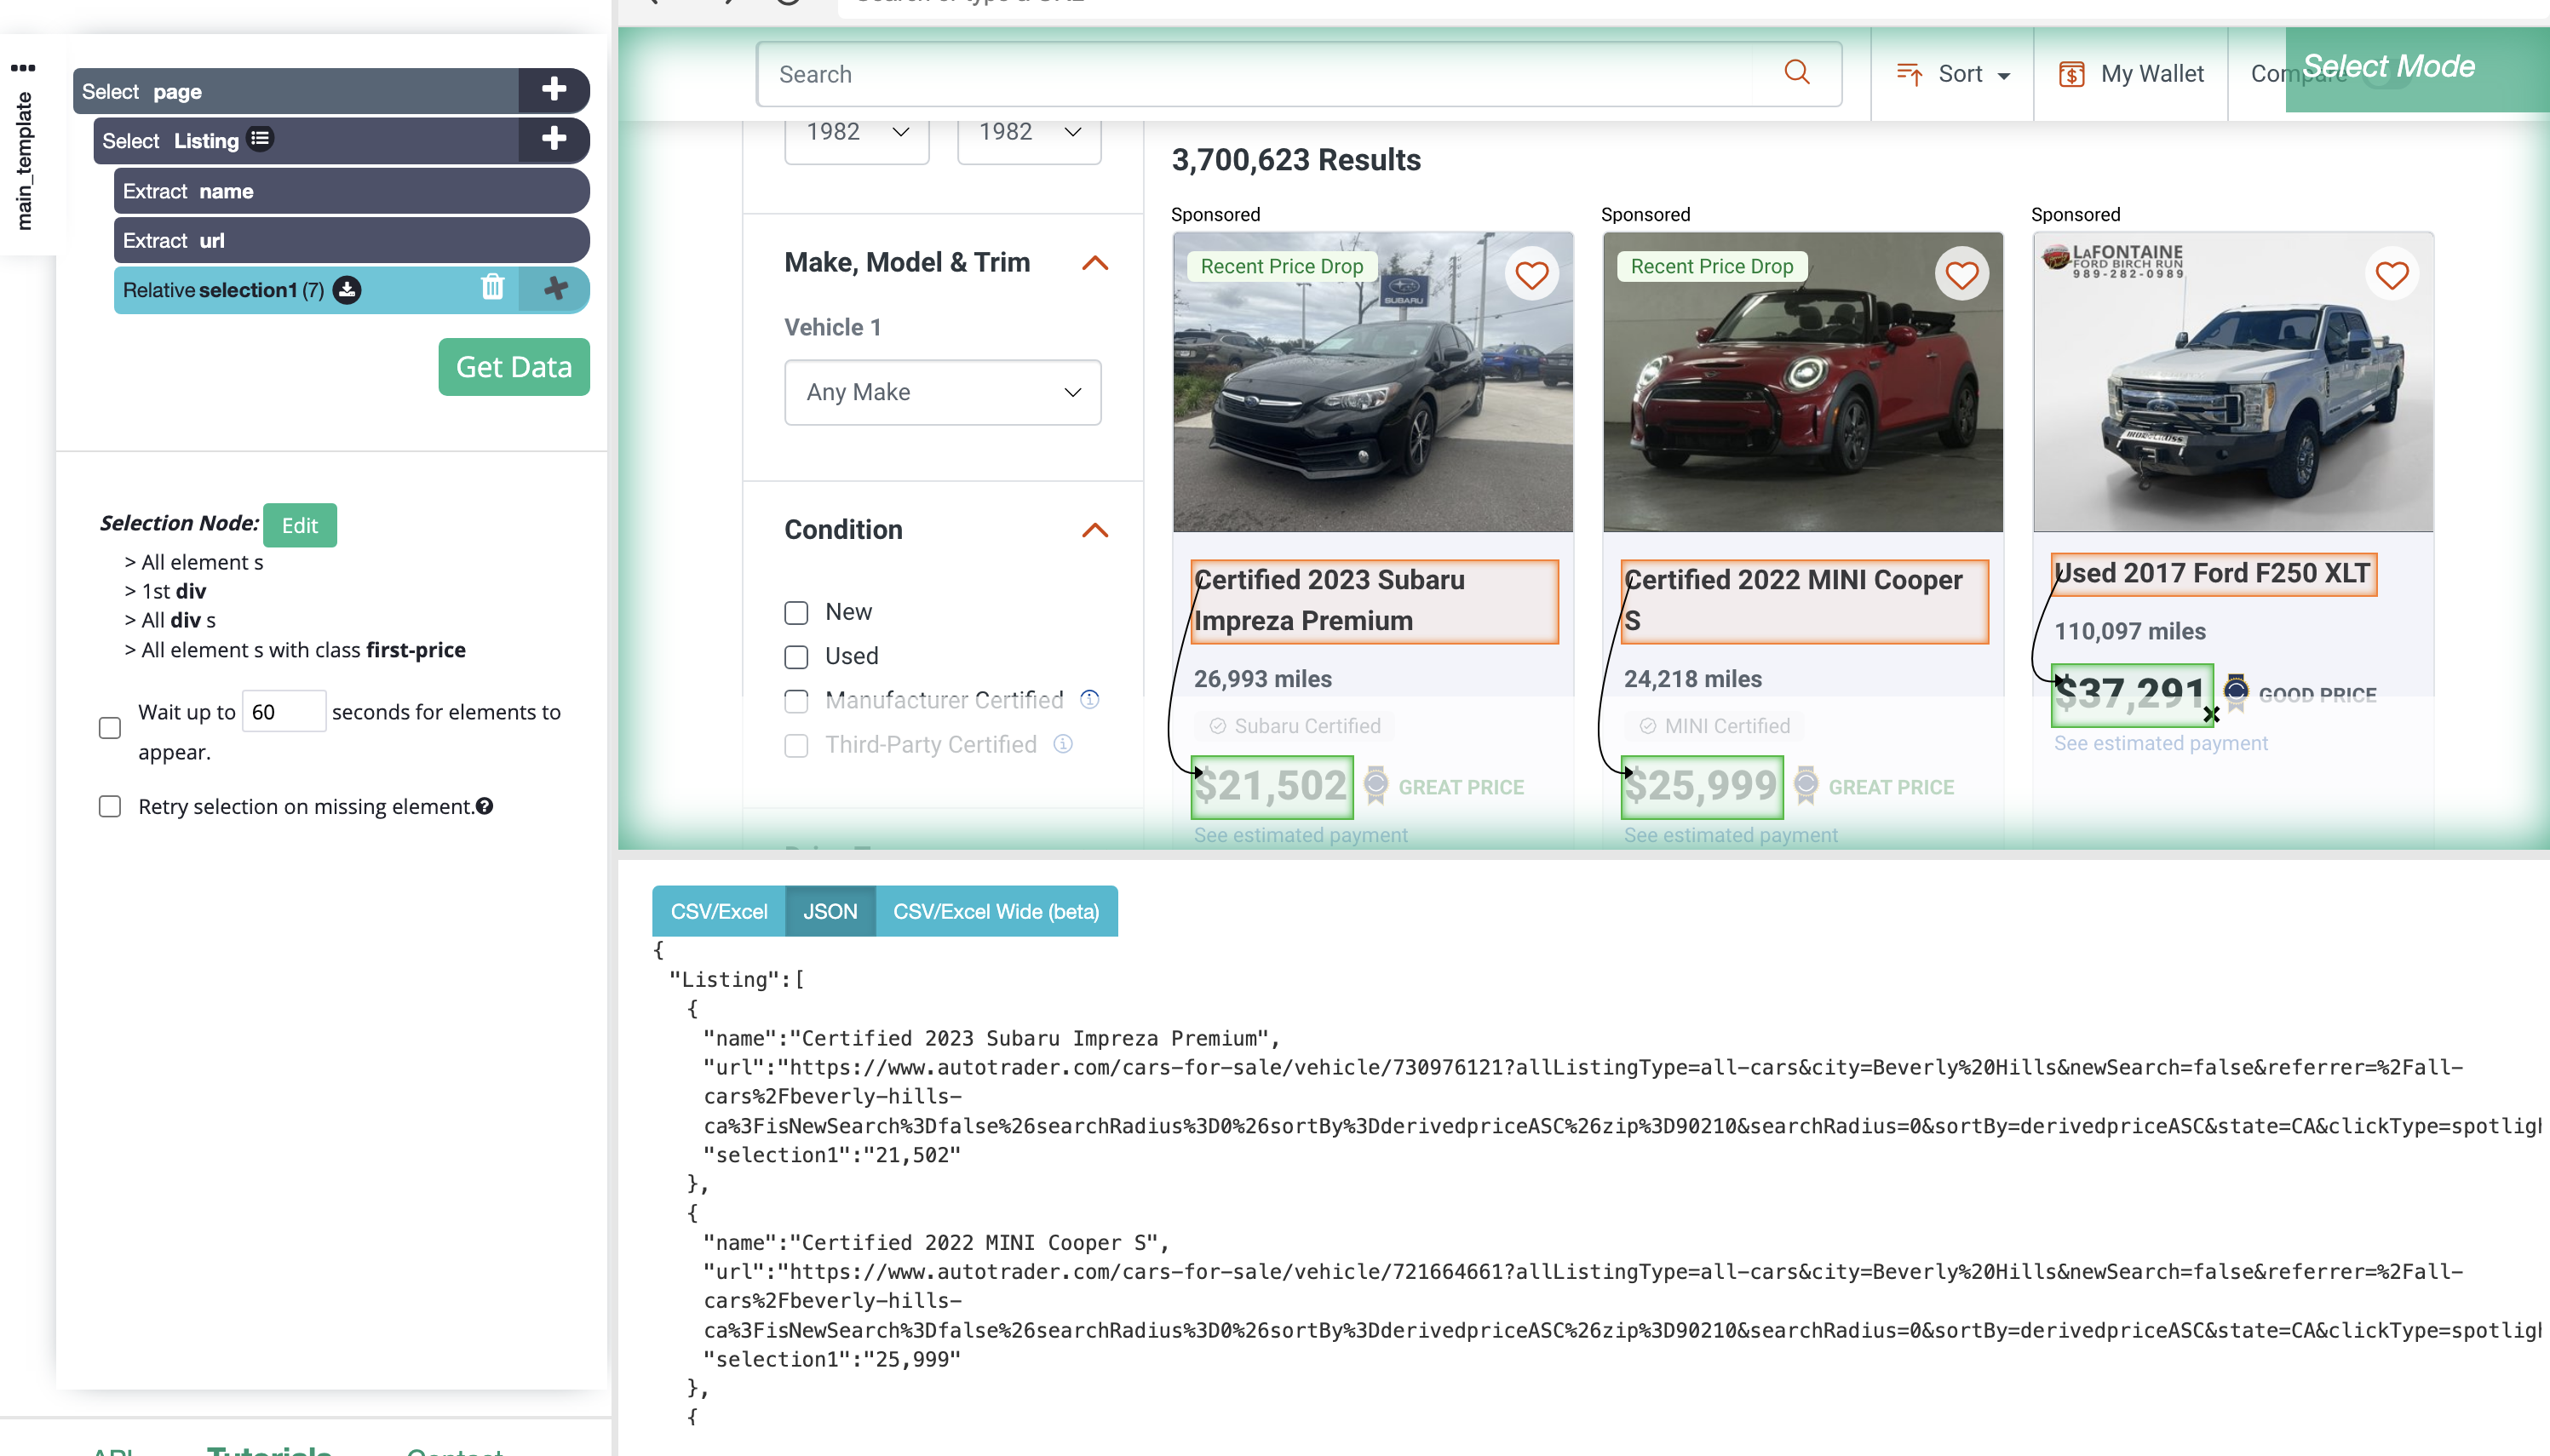Open info icon for Manufacturer Certified
This screenshot has width=2550, height=1456.
tap(1090, 700)
